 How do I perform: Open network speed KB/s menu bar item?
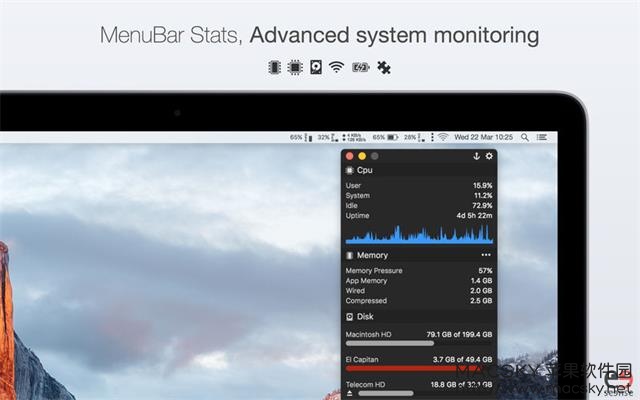(354, 138)
